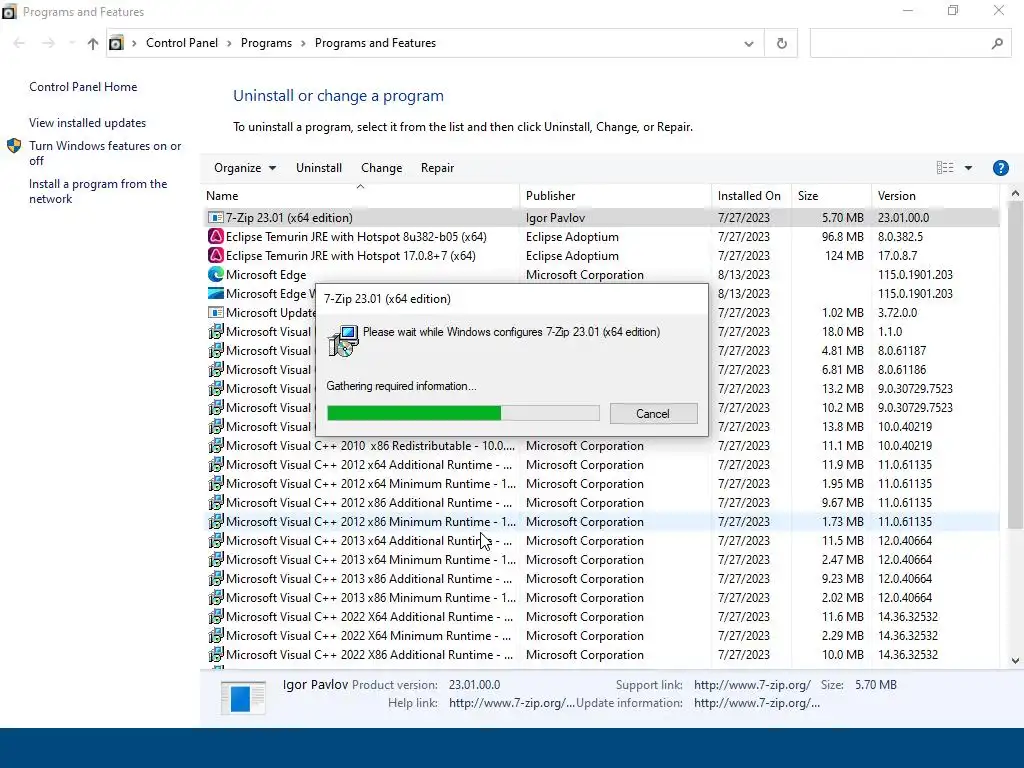1024x768 pixels.
Task: Select Microsoft Visual C++ 2013 x64 Additional Runtime row
Action: 601,541
